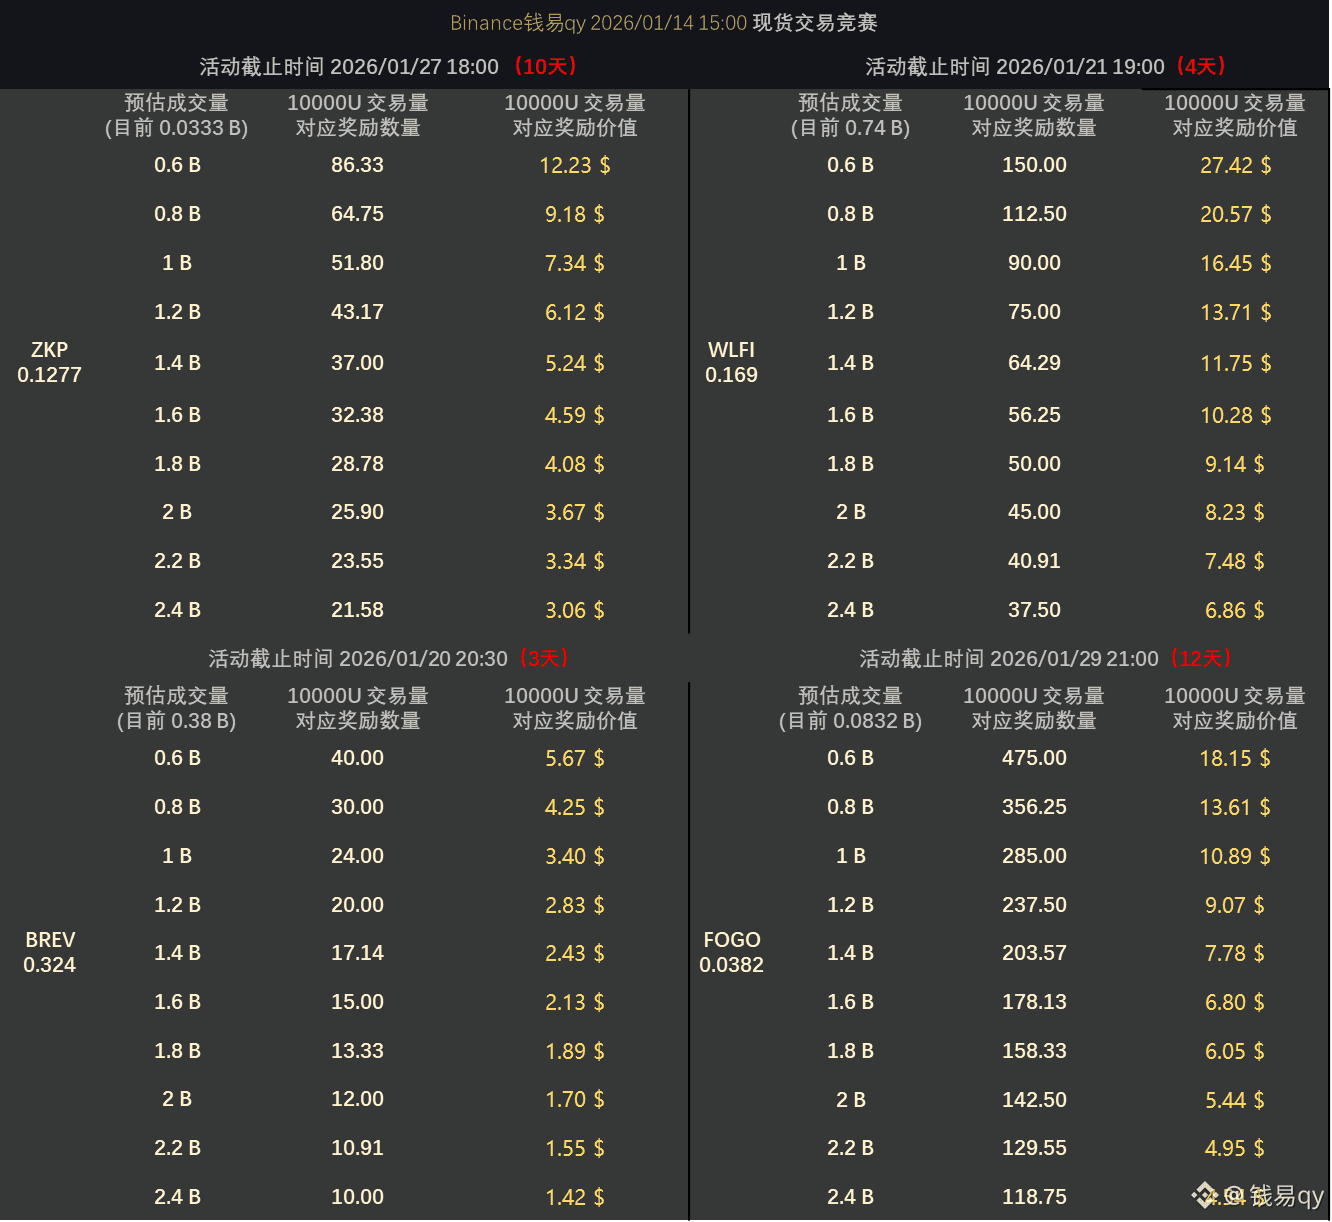Select FOGO reward quantity '475.00'
The image size is (1332, 1222).
point(1034,758)
